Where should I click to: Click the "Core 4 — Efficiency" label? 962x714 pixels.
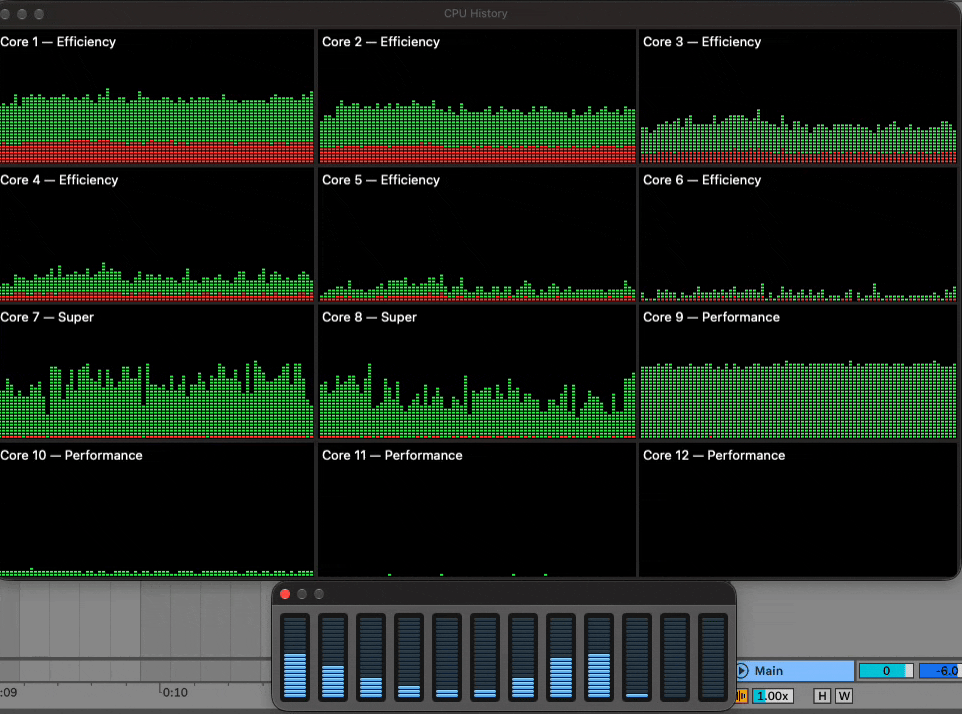tap(60, 180)
